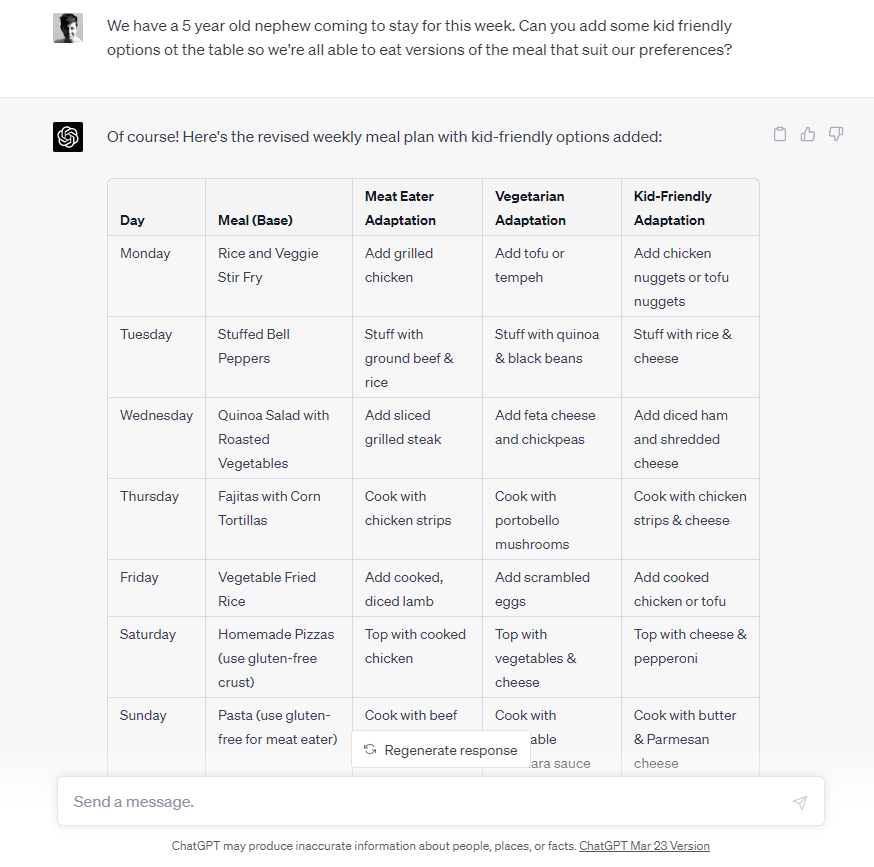The image size is (874, 867).
Task: Open the ChatGPT Mar 23 Version link
Action: (644, 846)
